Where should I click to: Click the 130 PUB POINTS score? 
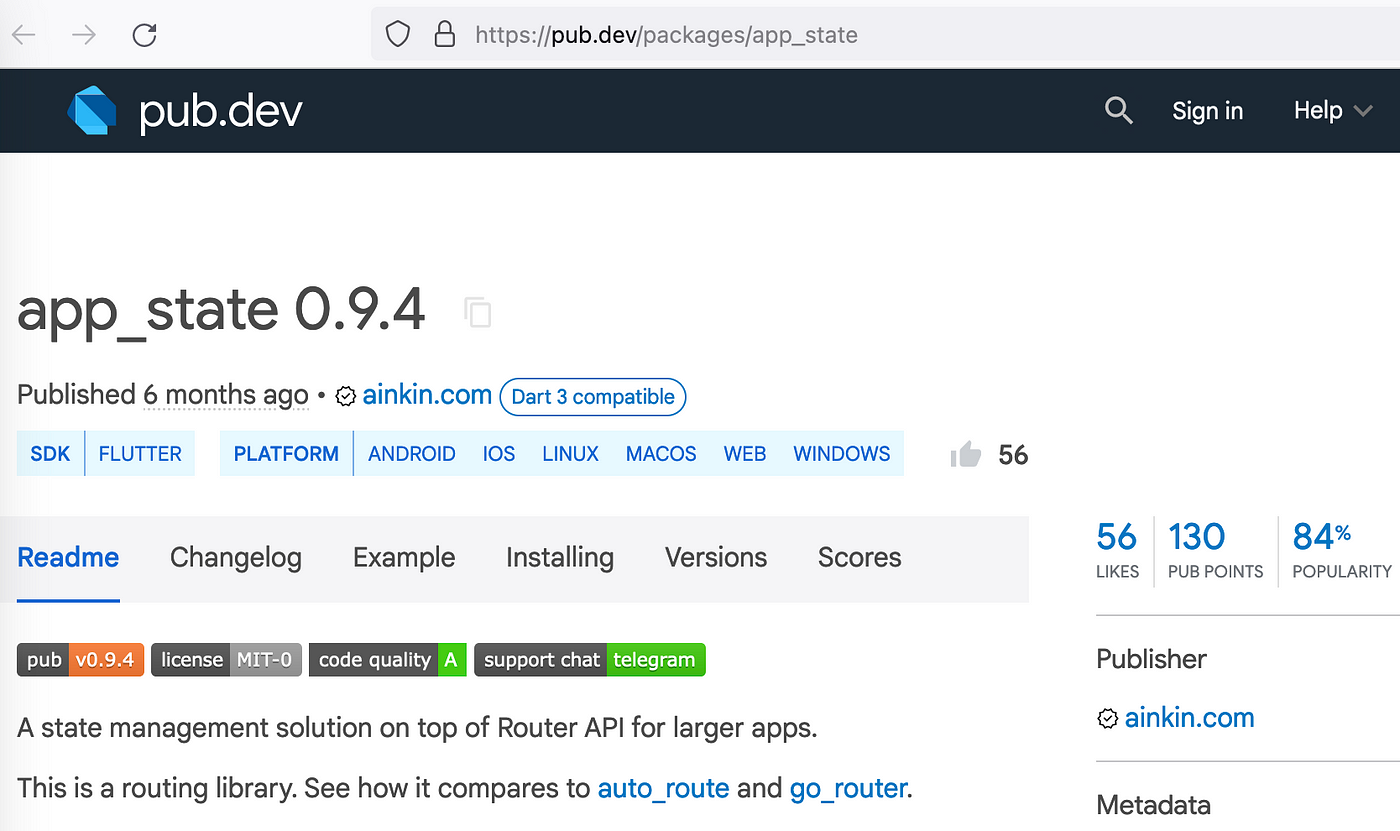click(1215, 551)
